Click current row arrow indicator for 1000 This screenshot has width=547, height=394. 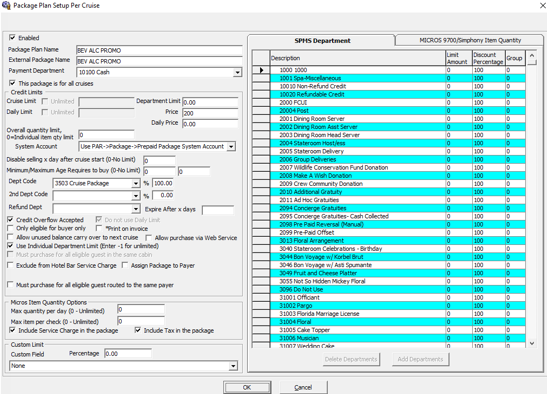(261, 70)
